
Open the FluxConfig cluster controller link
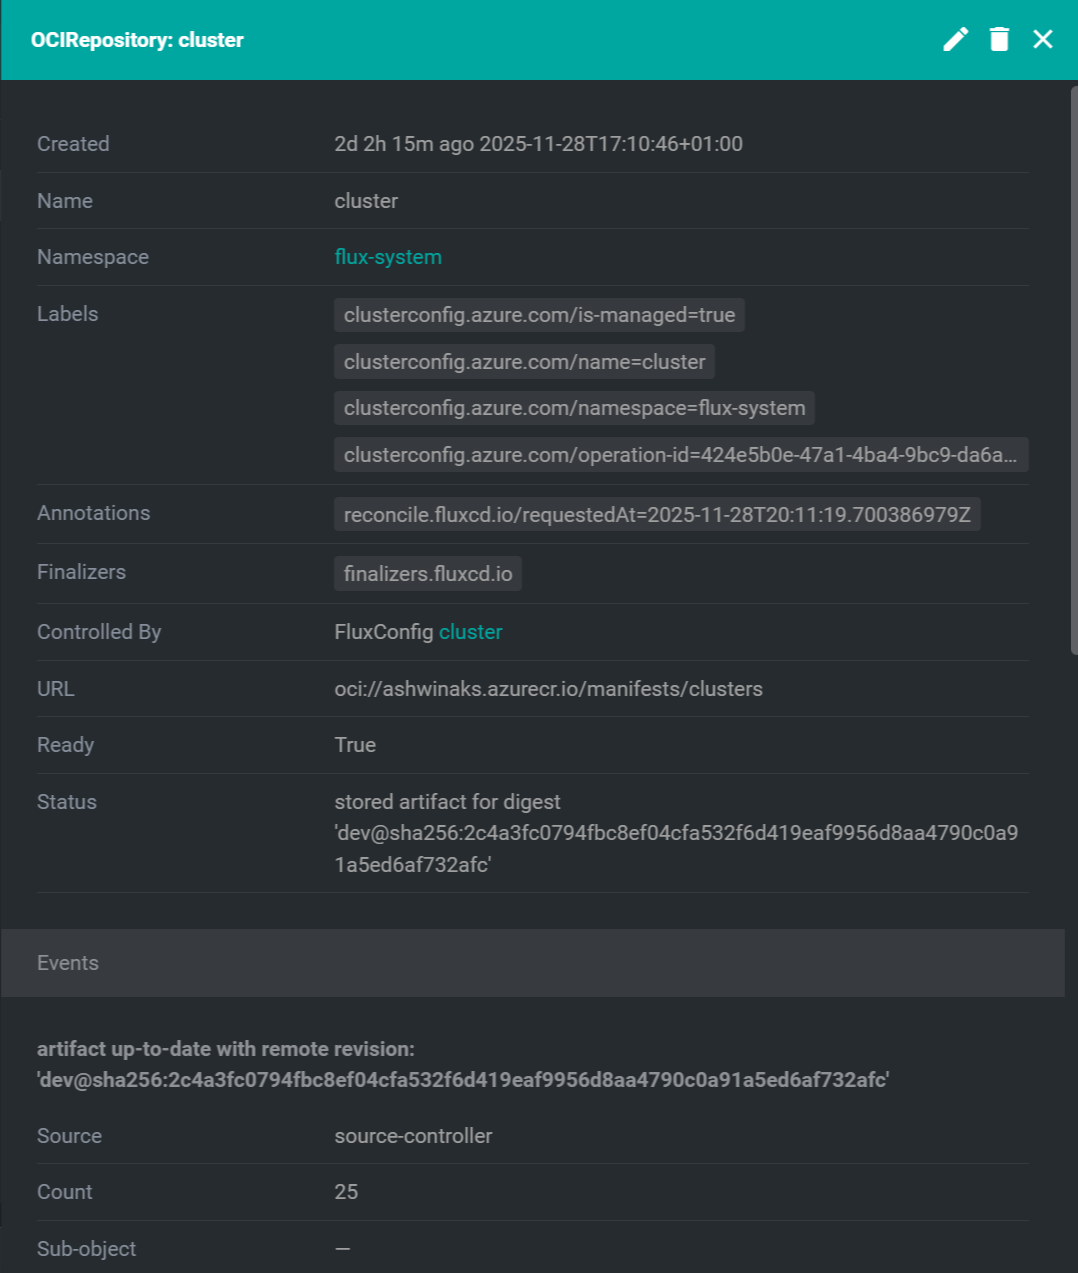(x=470, y=632)
